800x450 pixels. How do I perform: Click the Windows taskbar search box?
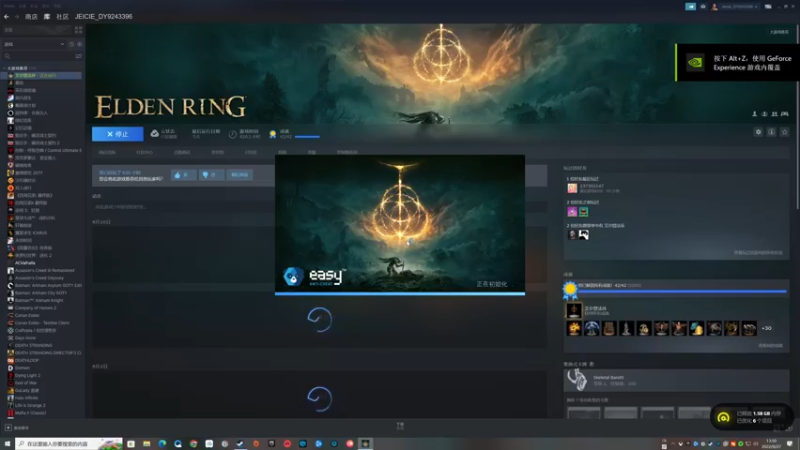coord(69,444)
